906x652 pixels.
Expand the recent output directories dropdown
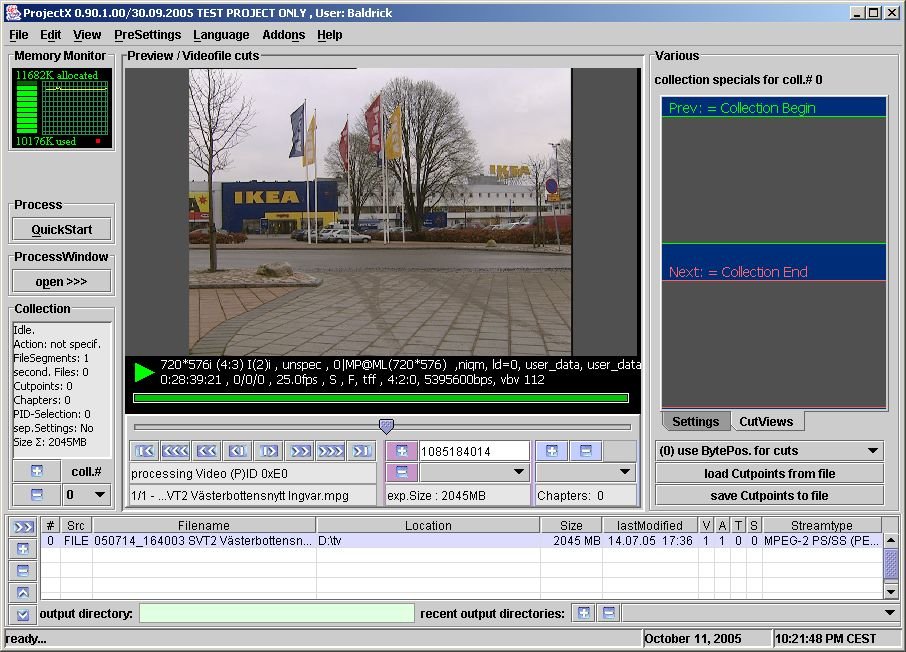(x=758, y=613)
